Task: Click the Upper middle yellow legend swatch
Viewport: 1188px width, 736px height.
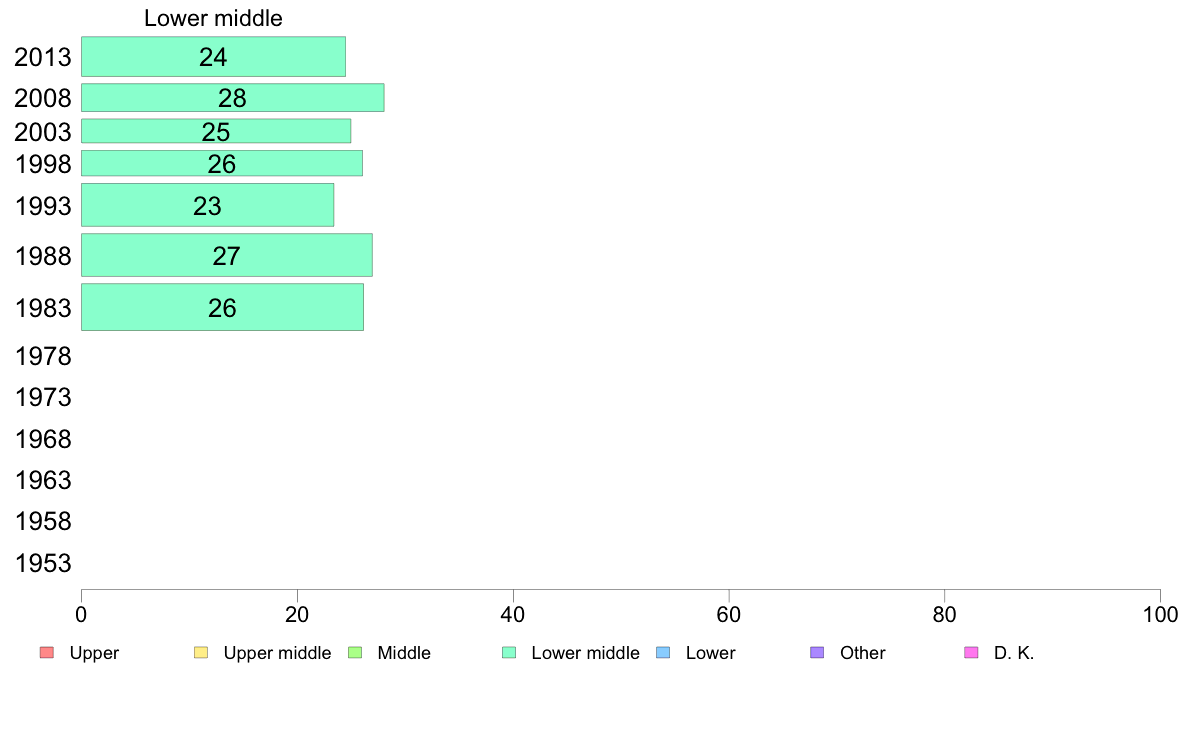Action: [x=201, y=653]
